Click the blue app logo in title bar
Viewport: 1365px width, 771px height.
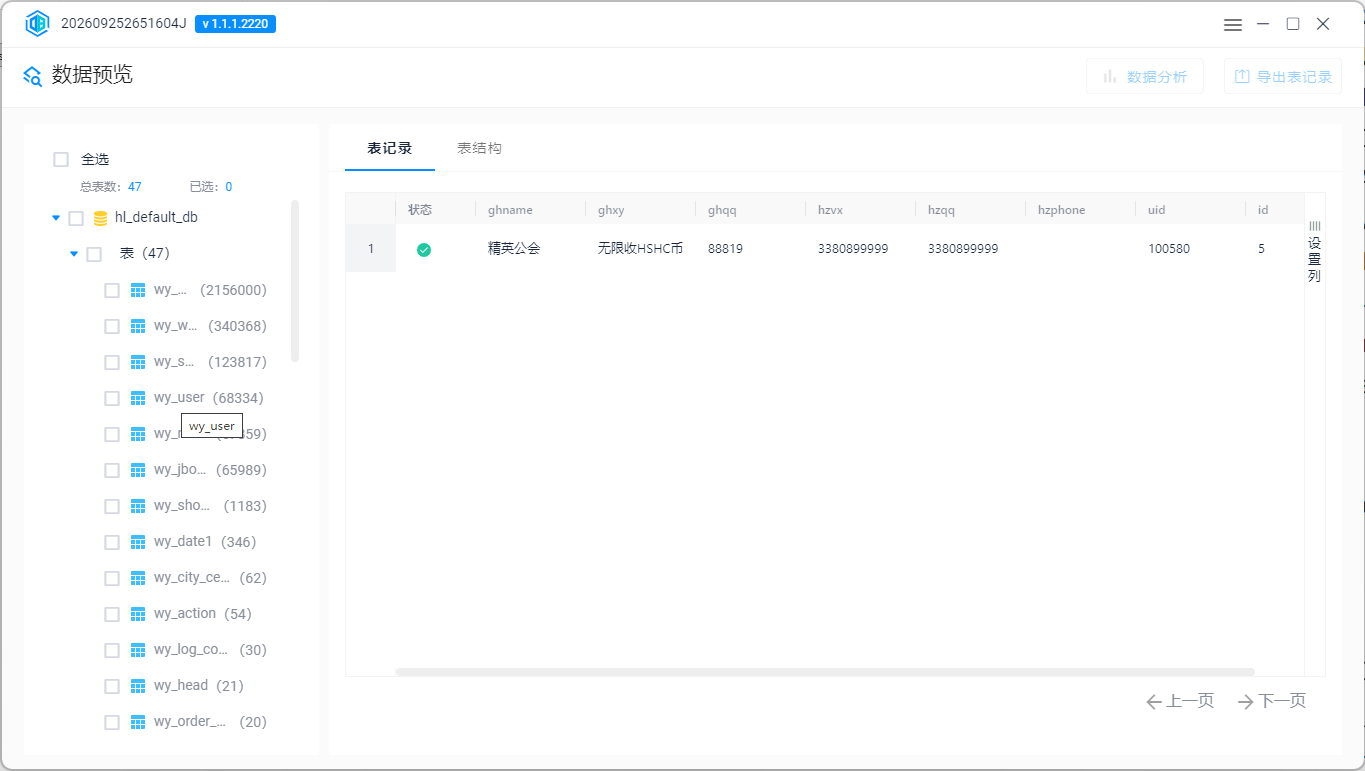[x=37, y=24]
